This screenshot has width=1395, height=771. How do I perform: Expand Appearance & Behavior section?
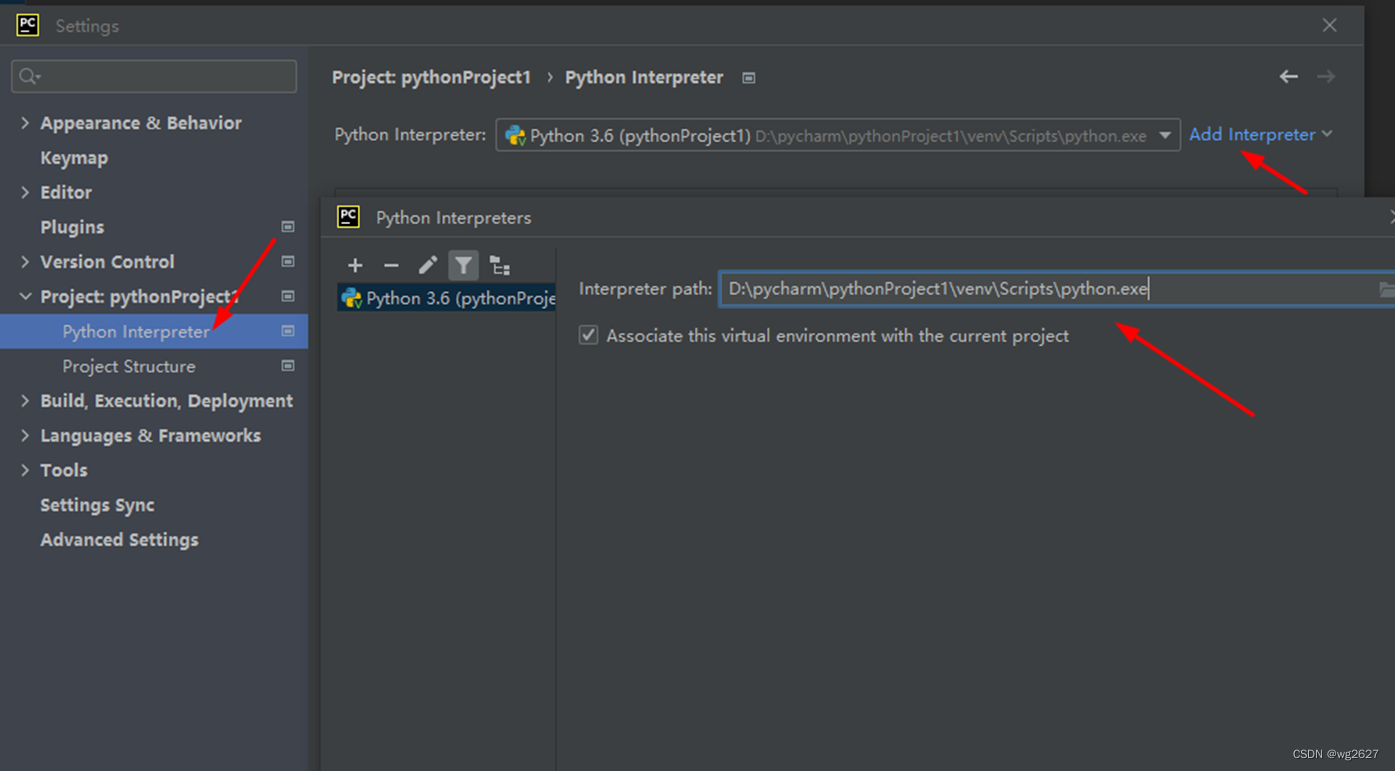[25, 123]
